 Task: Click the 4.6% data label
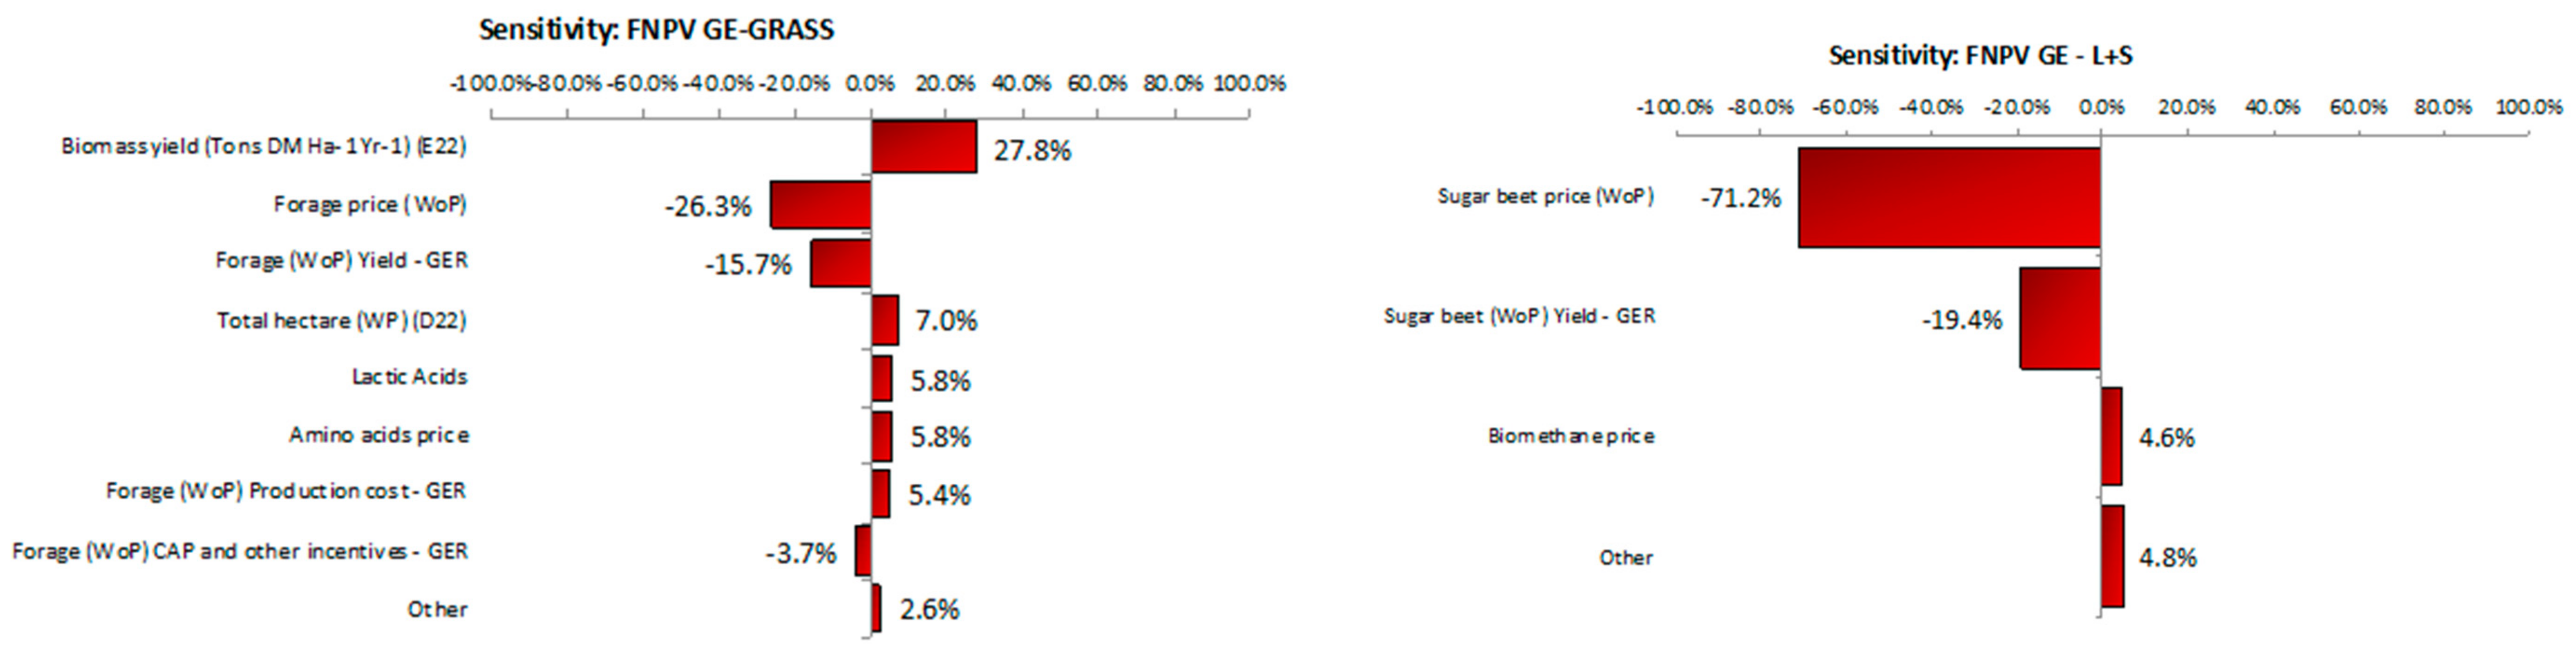(2166, 438)
